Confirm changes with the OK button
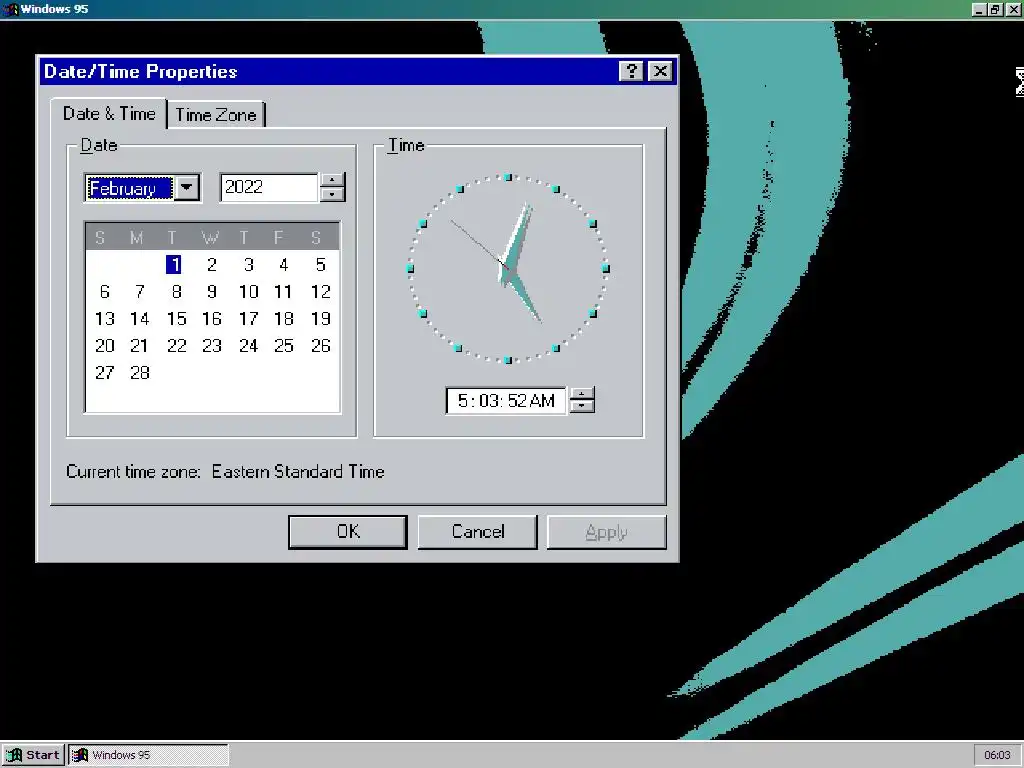Screen dimensions: 1024x768 tap(347, 532)
